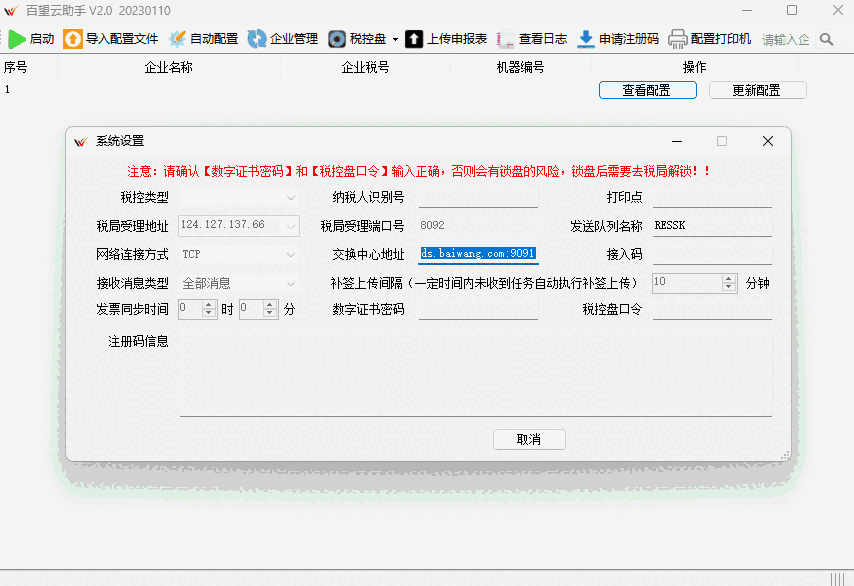Image resolution: width=854 pixels, height=586 pixels.
Task: Click the 查看配置 button in row 1
Action: (x=648, y=90)
